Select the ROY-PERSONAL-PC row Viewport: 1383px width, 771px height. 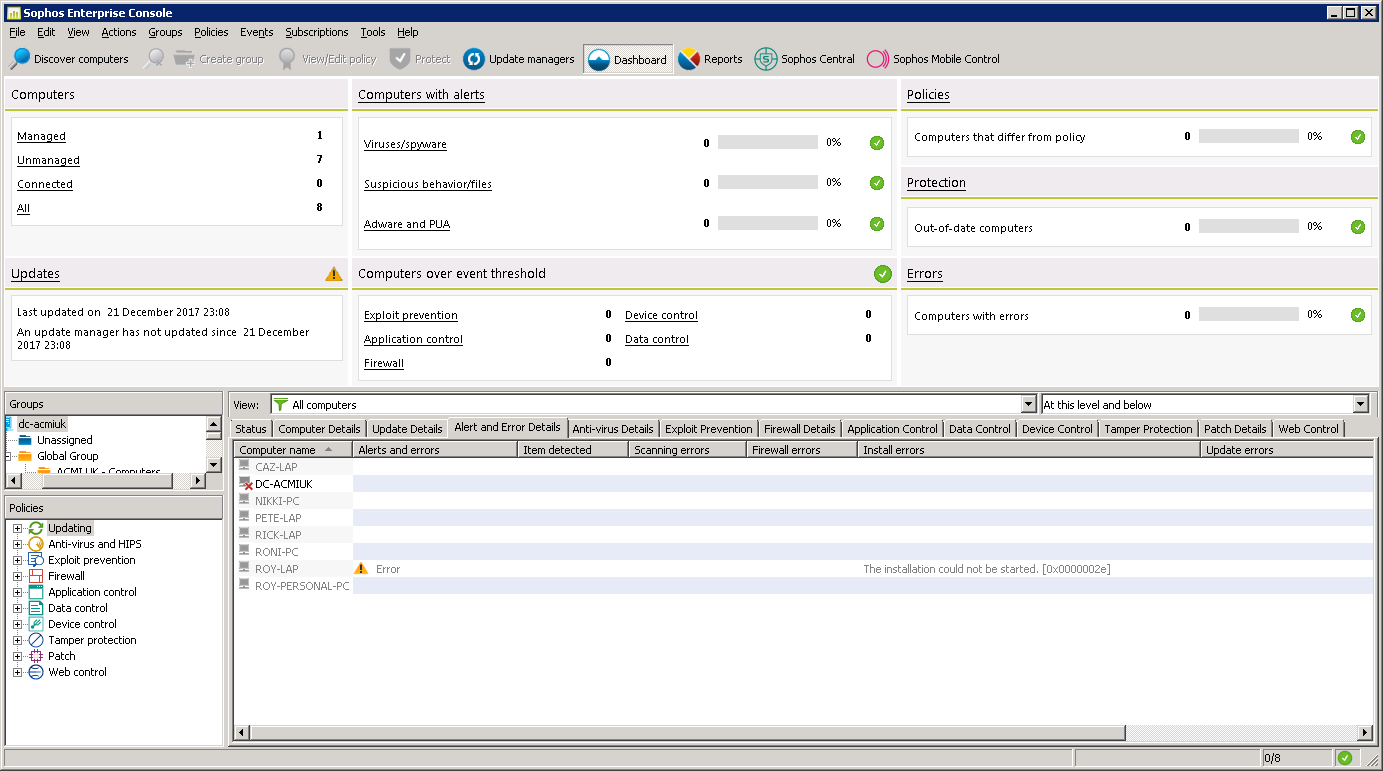pos(803,586)
